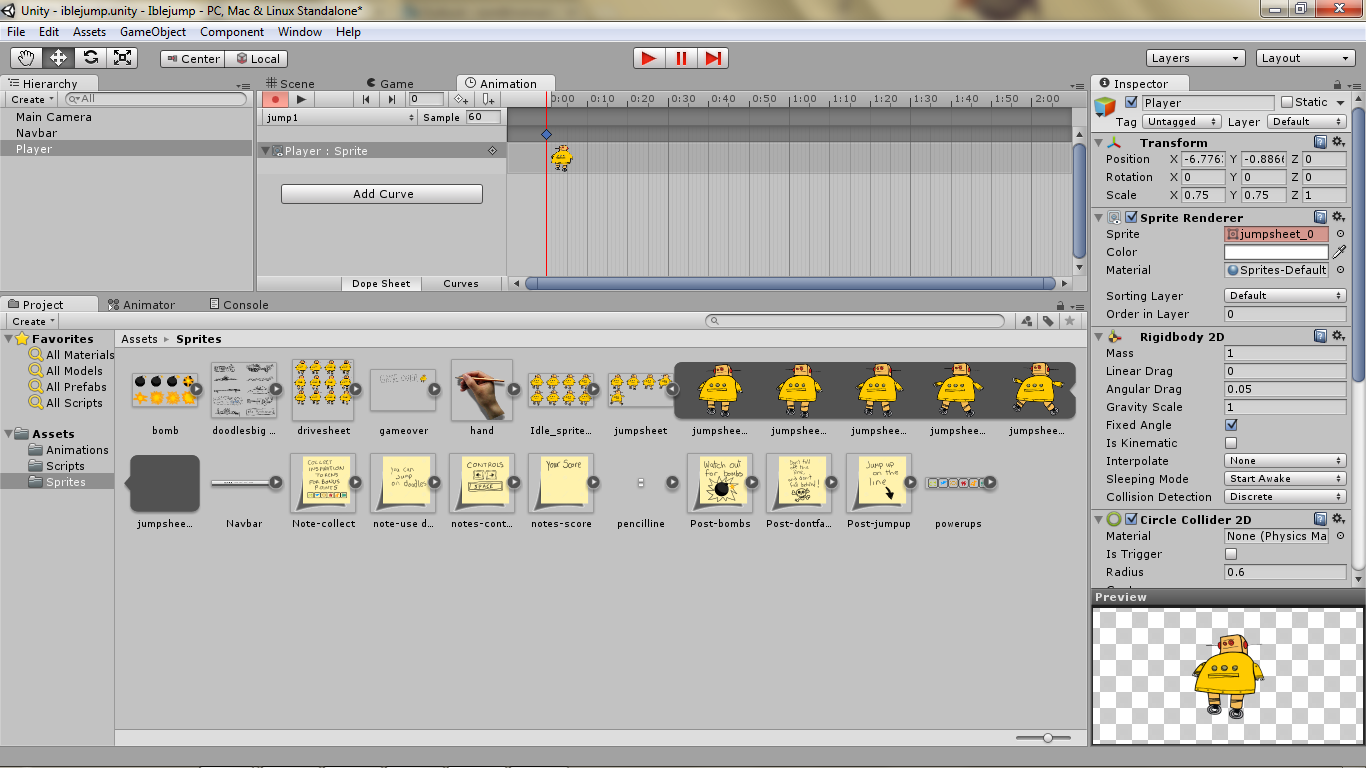Image resolution: width=1366 pixels, height=768 pixels.
Task: Select the bomb sprite thumbnail in Project
Action: pos(165,390)
